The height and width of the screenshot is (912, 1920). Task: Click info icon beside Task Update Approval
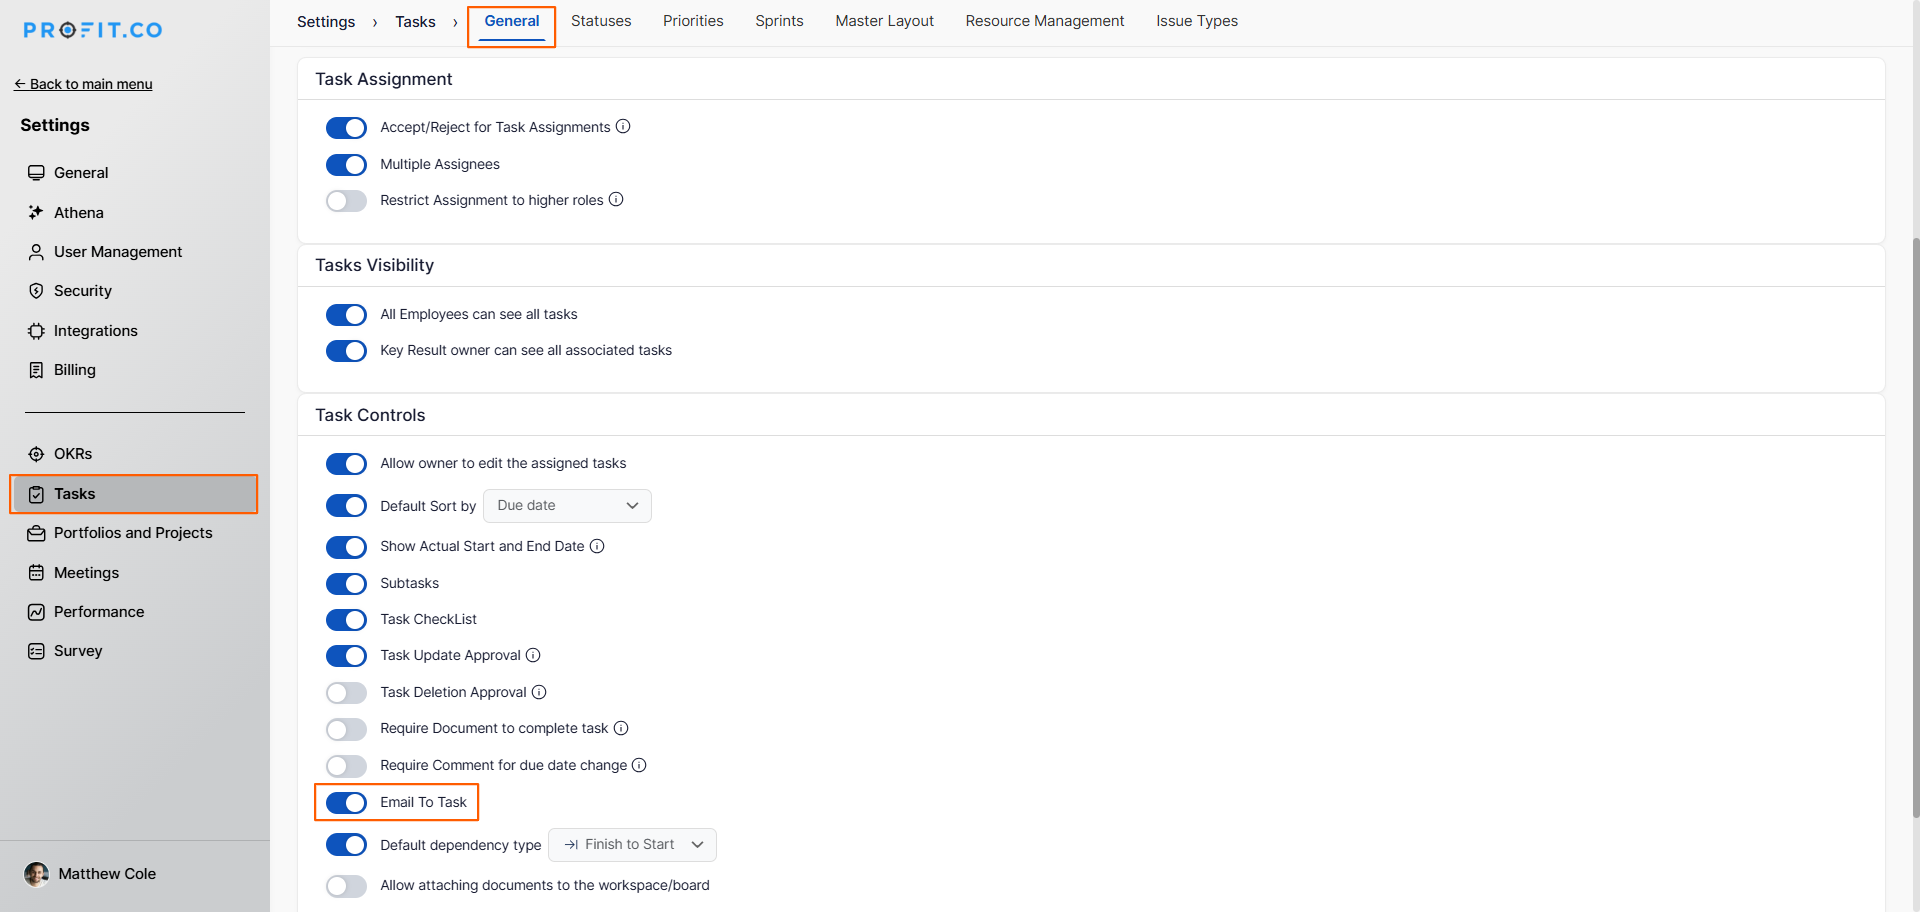click(533, 655)
